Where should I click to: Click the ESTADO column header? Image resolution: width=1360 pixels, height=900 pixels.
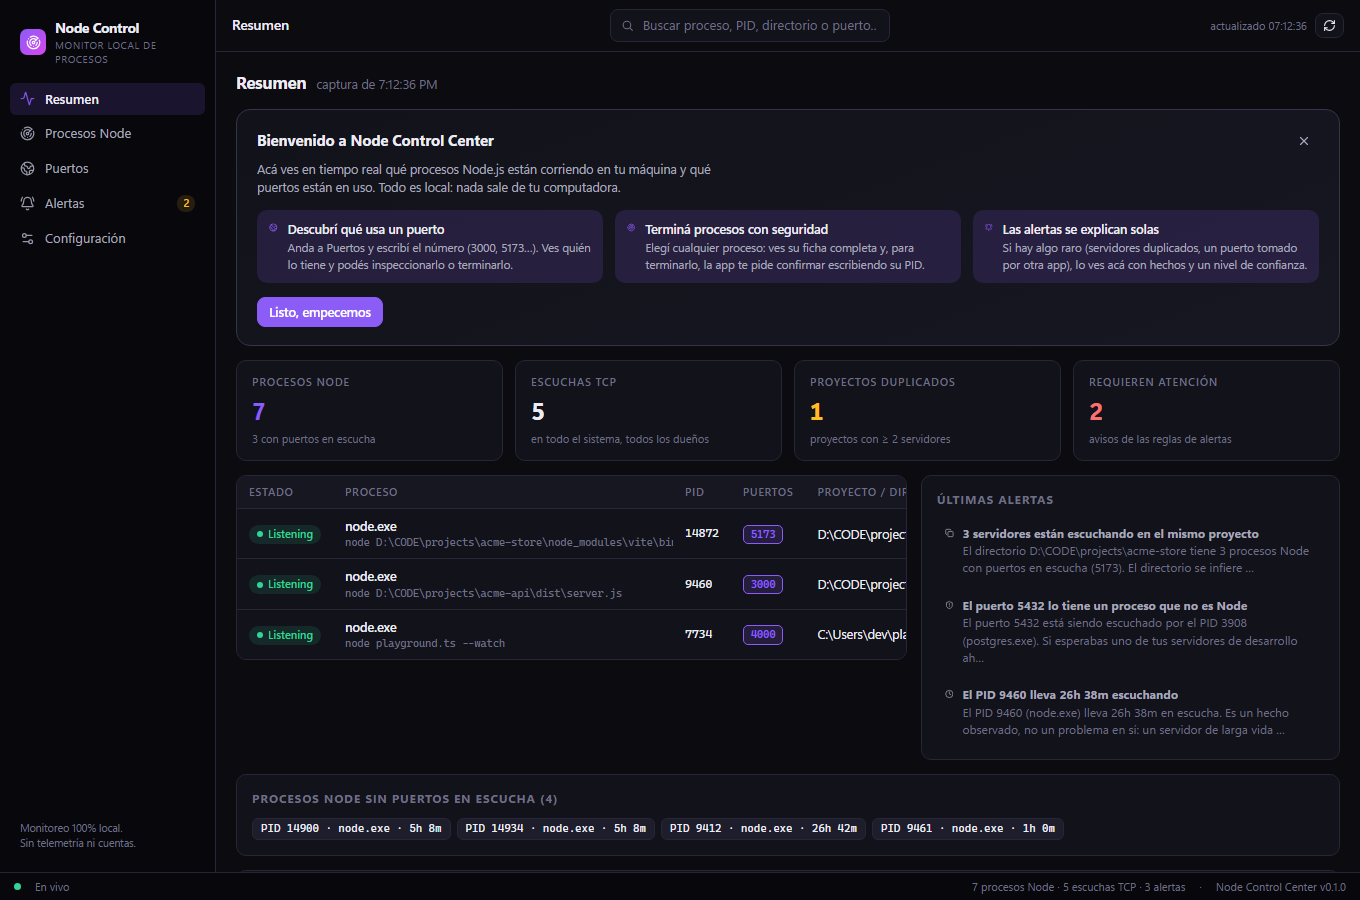pyautogui.click(x=271, y=492)
